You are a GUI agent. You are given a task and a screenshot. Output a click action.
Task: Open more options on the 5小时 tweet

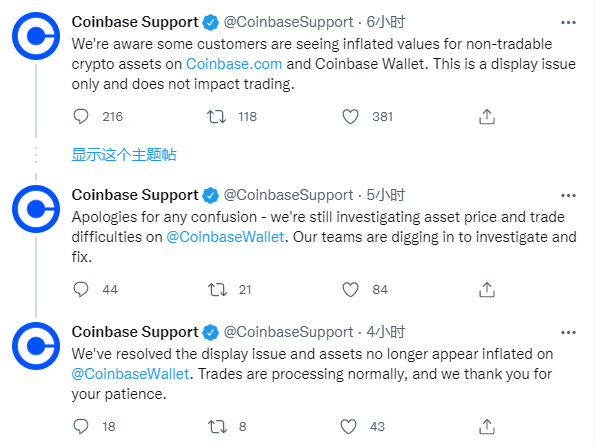click(x=568, y=196)
